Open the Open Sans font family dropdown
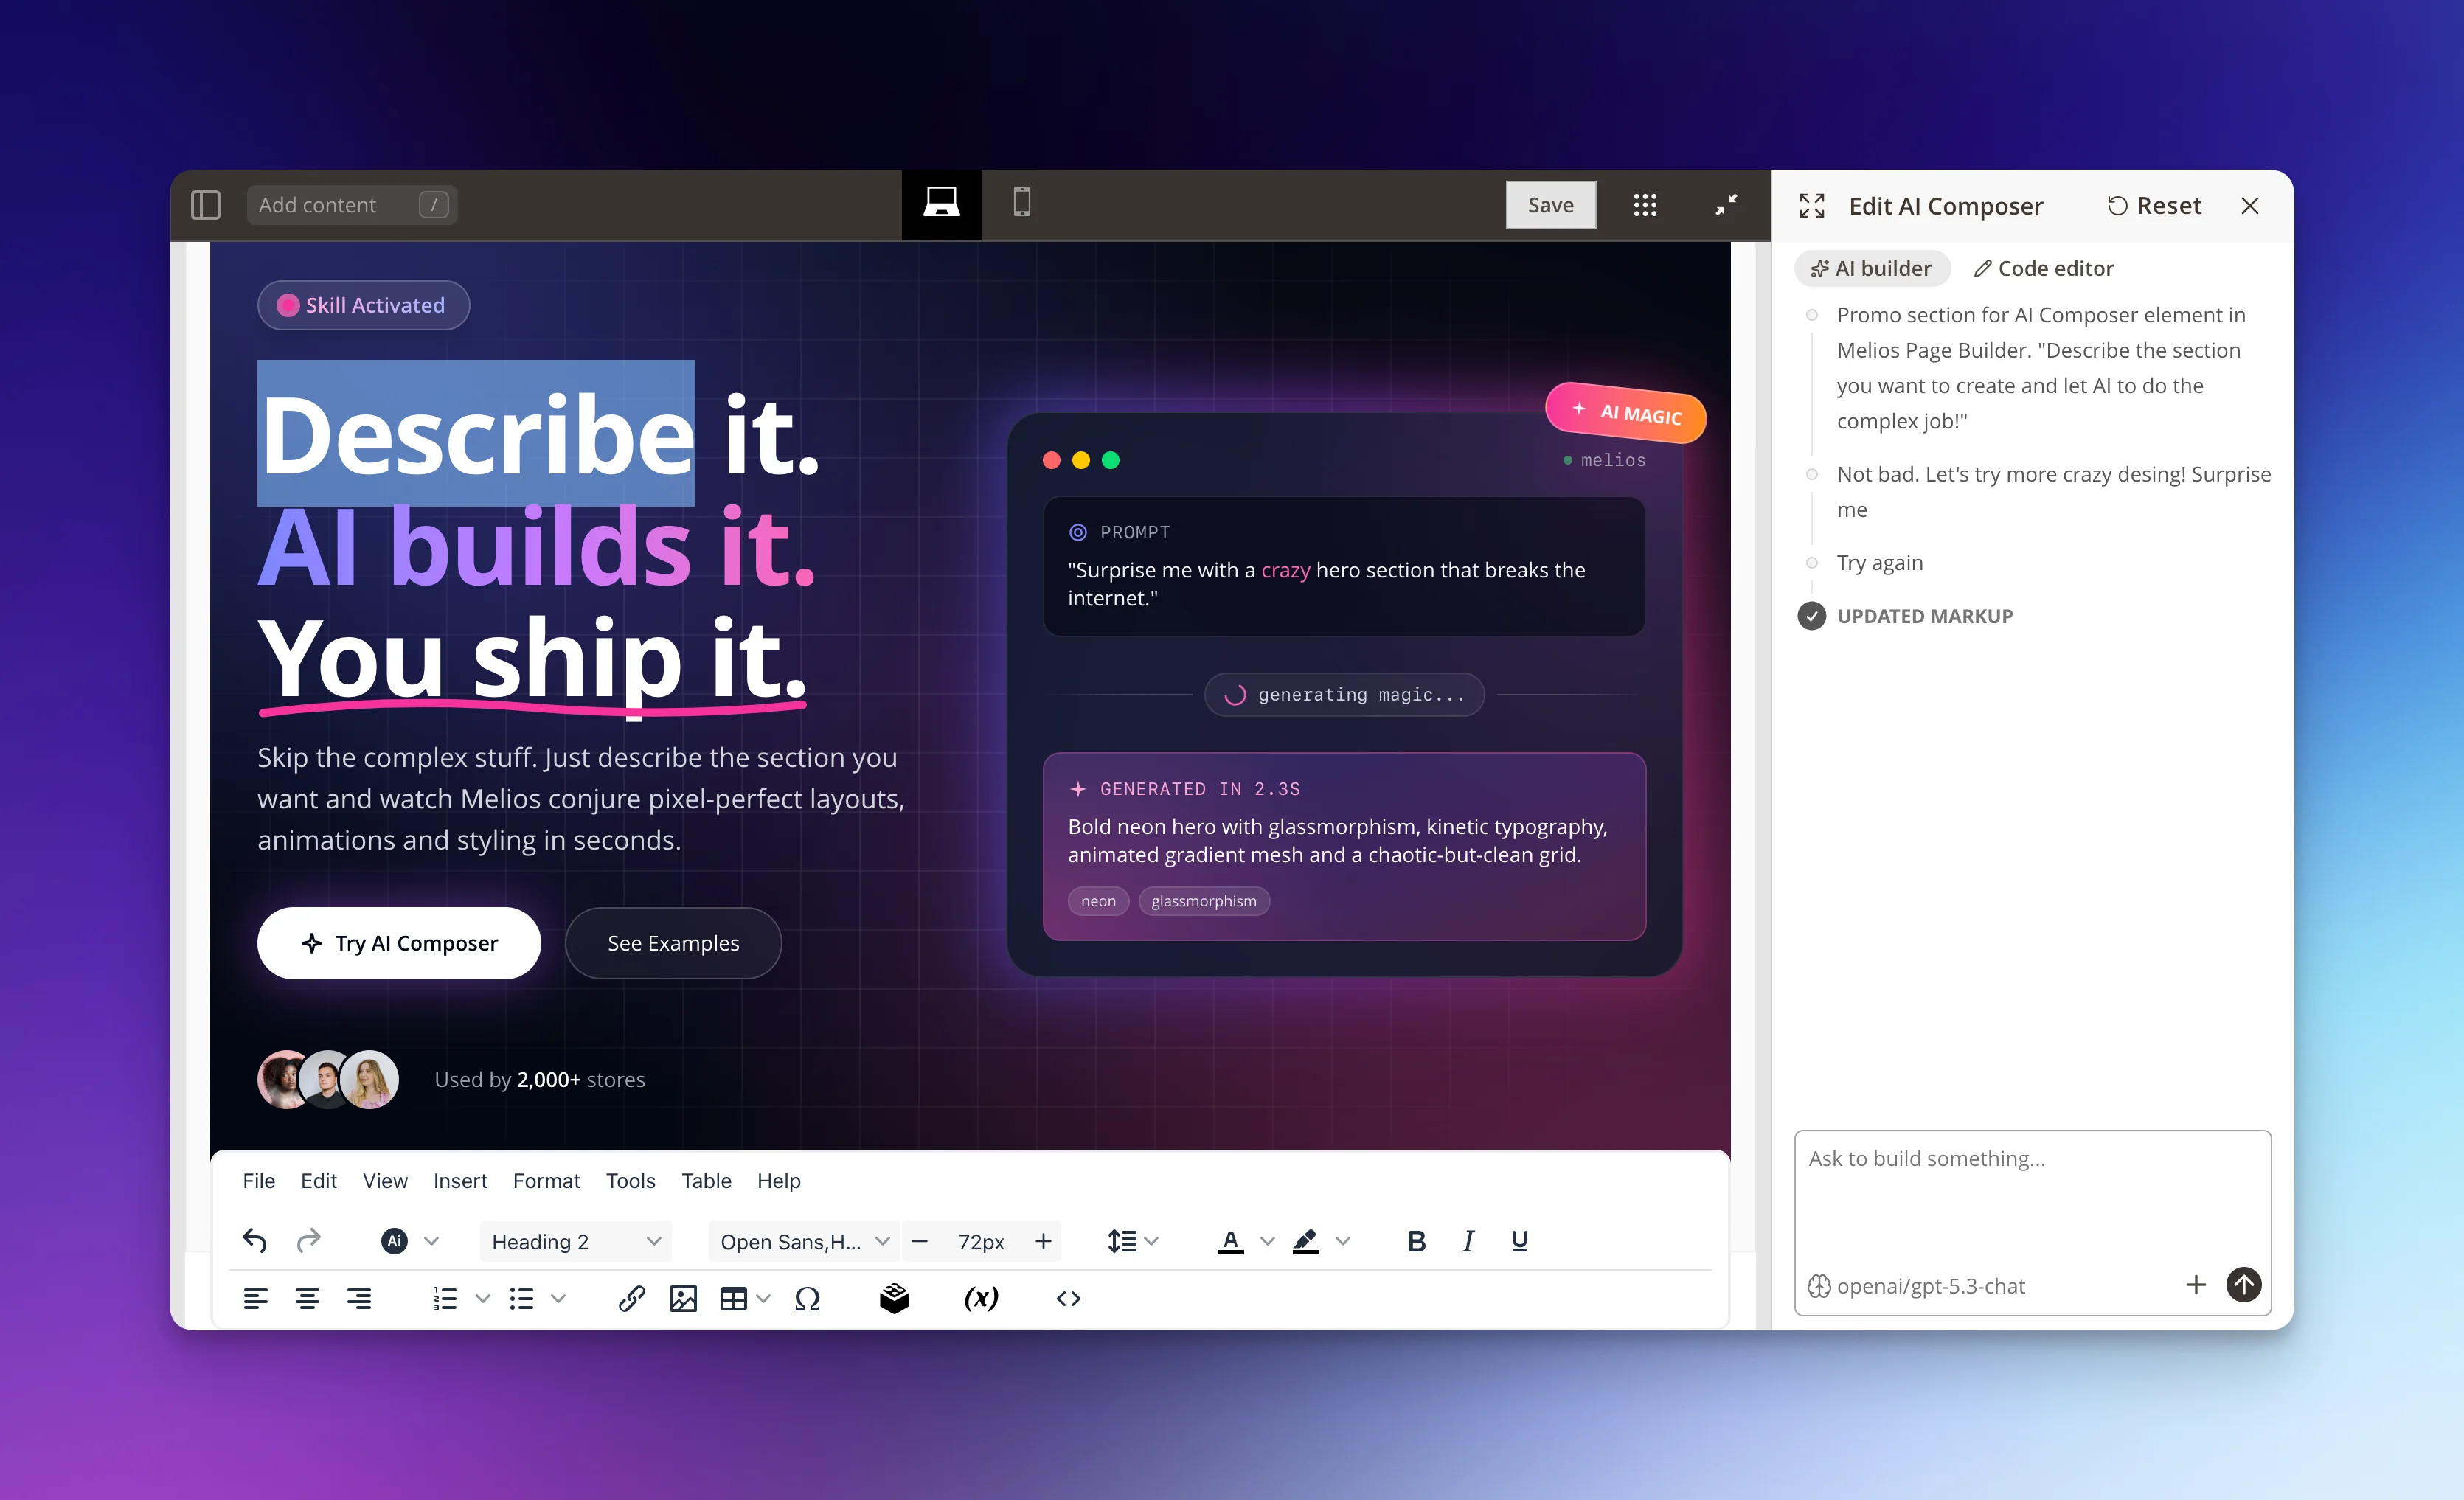2464x1500 pixels. (804, 1241)
